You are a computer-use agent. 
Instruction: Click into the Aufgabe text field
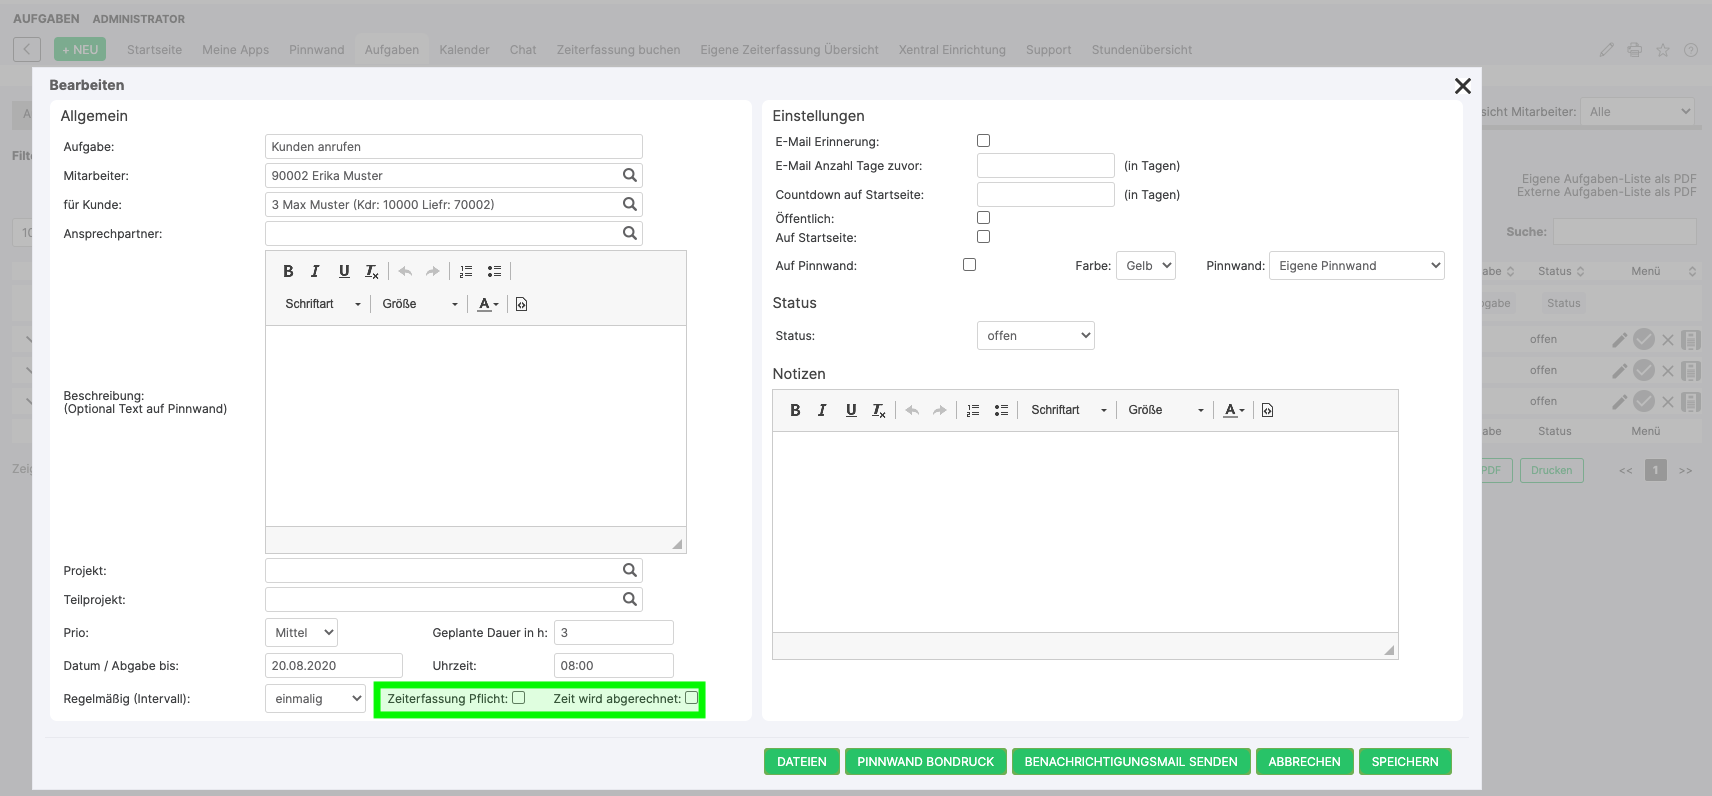[453, 147]
